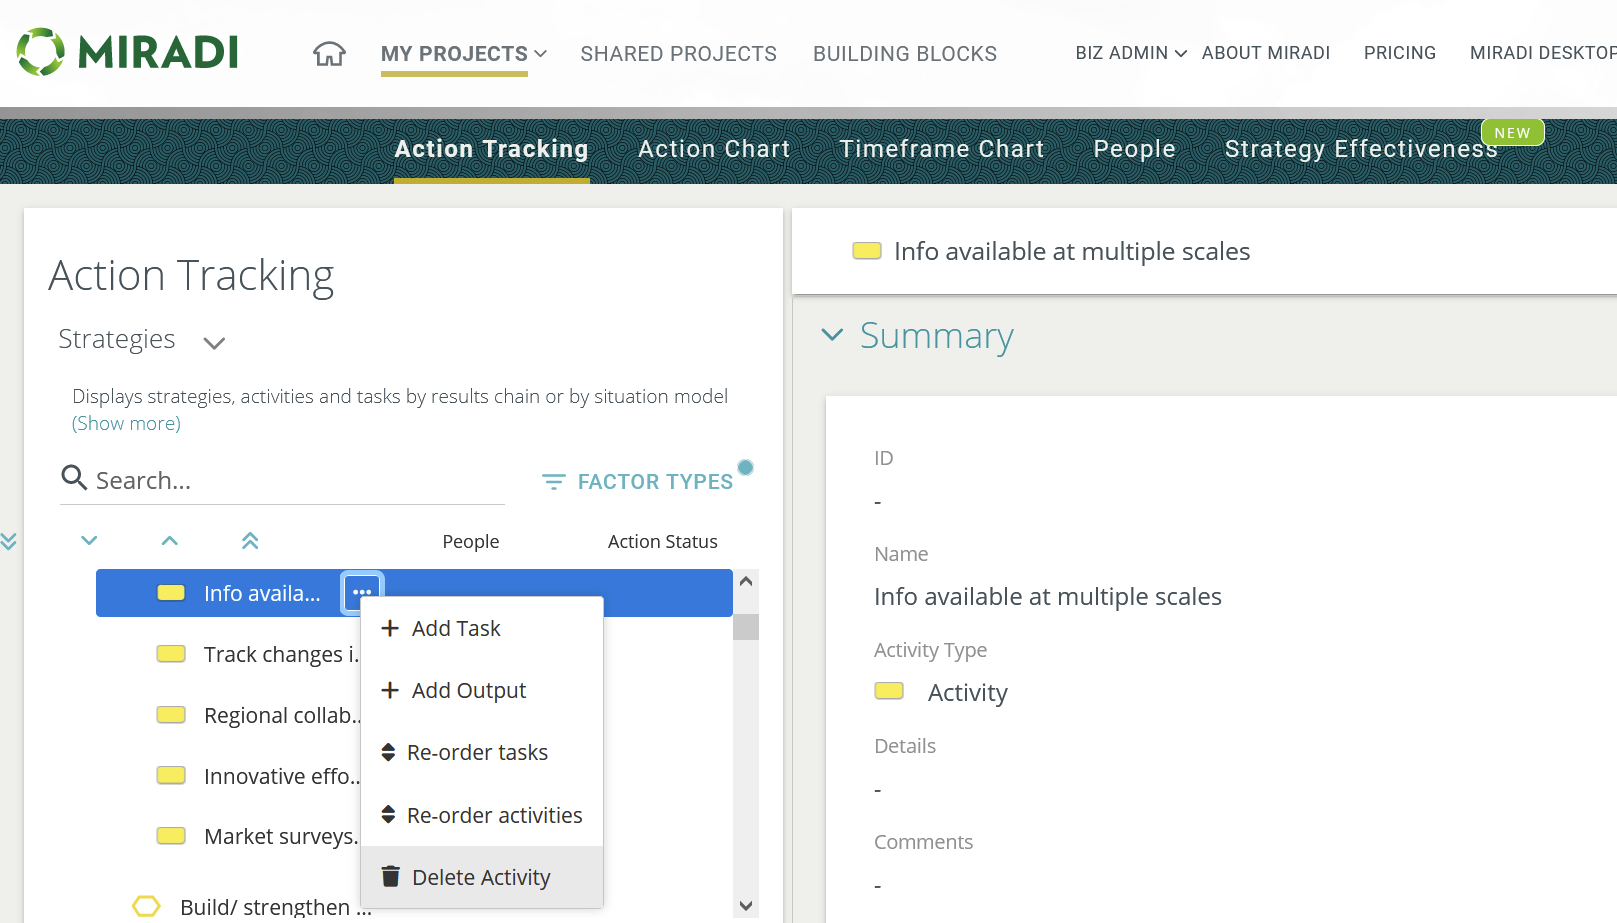1617x923 pixels.
Task: Open BIZ ADMIN dropdown
Action: [x=1130, y=53]
